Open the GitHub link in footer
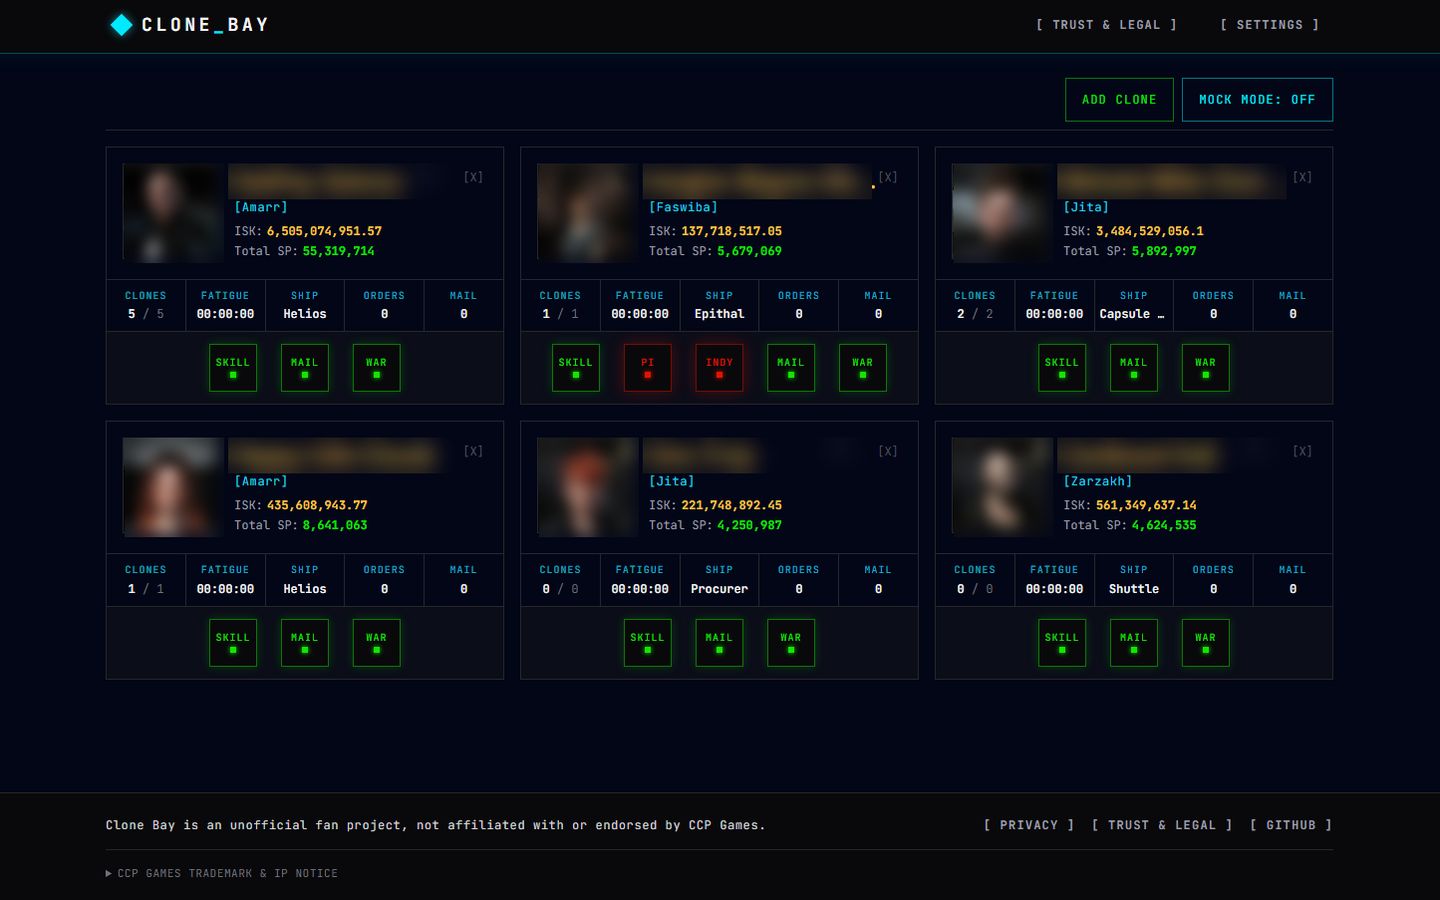Screen dimensions: 1440x900 click(x=1291, y=825)
